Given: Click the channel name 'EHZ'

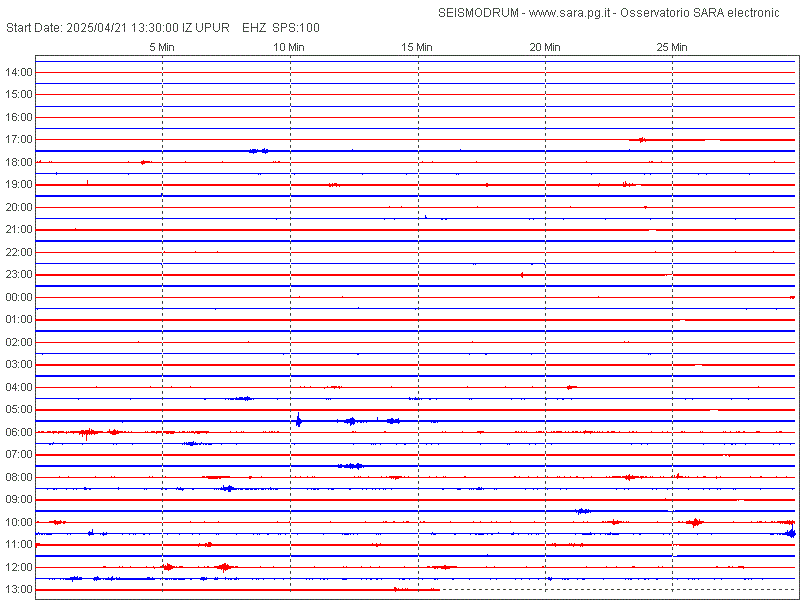Looking at the screenshot, I should pyautogui.click(x=254, y=28).
